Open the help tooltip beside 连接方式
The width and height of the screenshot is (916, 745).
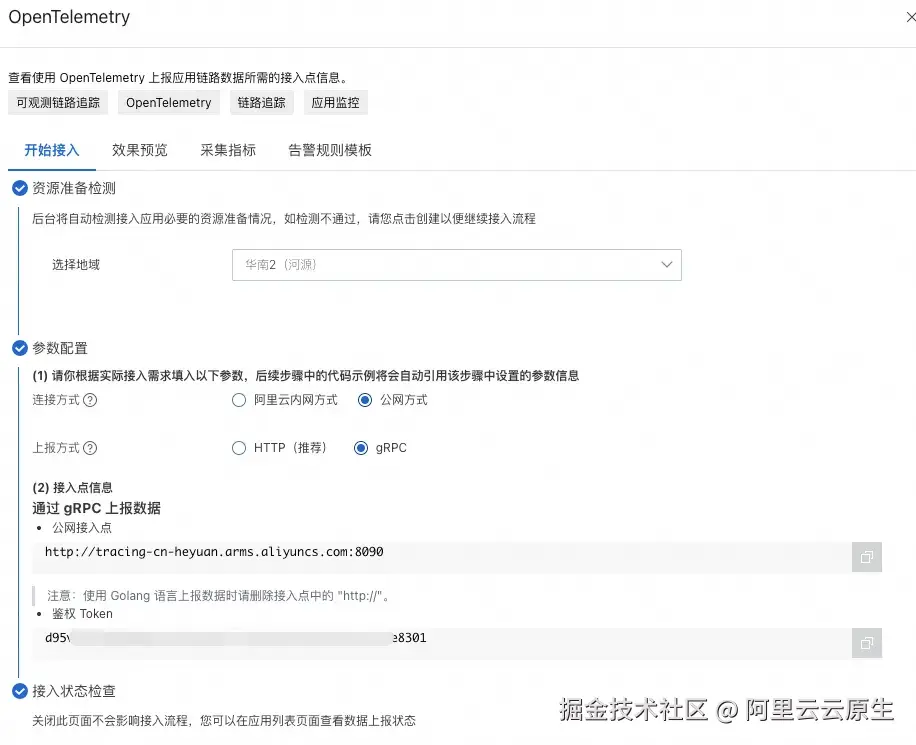click(x=91, y=400)
